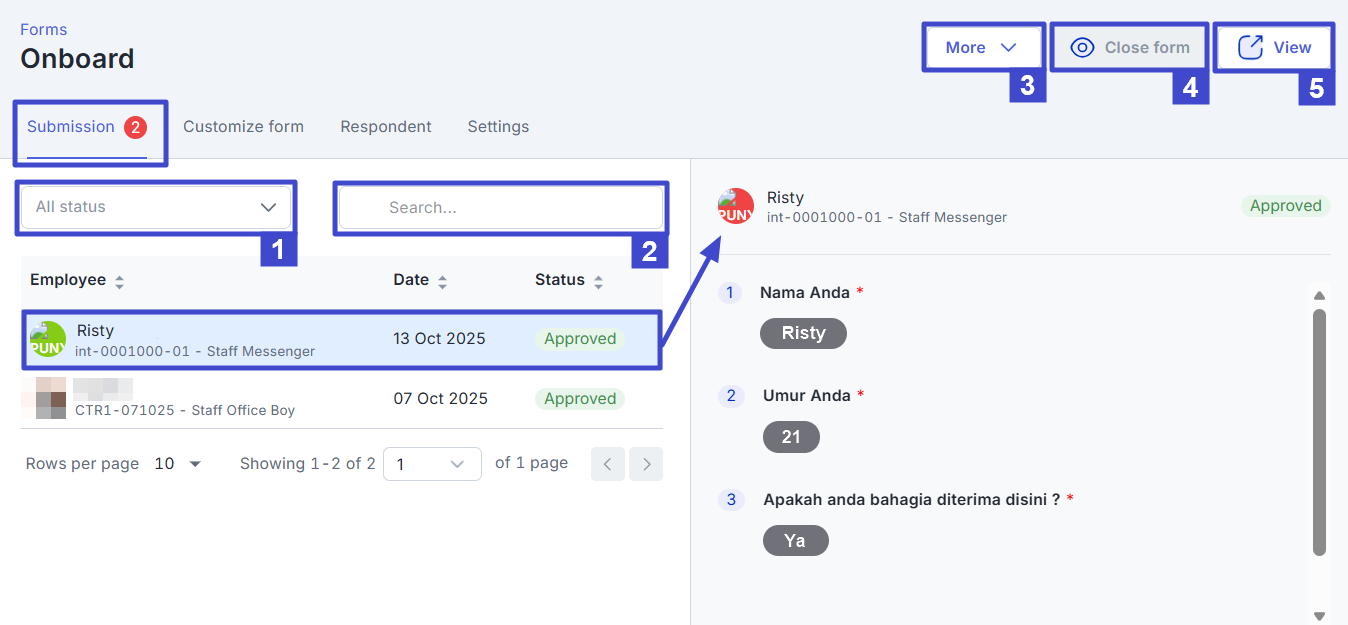This screenshot has width=1348, height=625.
Task: Open the Respondent tab
Action: click(386, 127)
